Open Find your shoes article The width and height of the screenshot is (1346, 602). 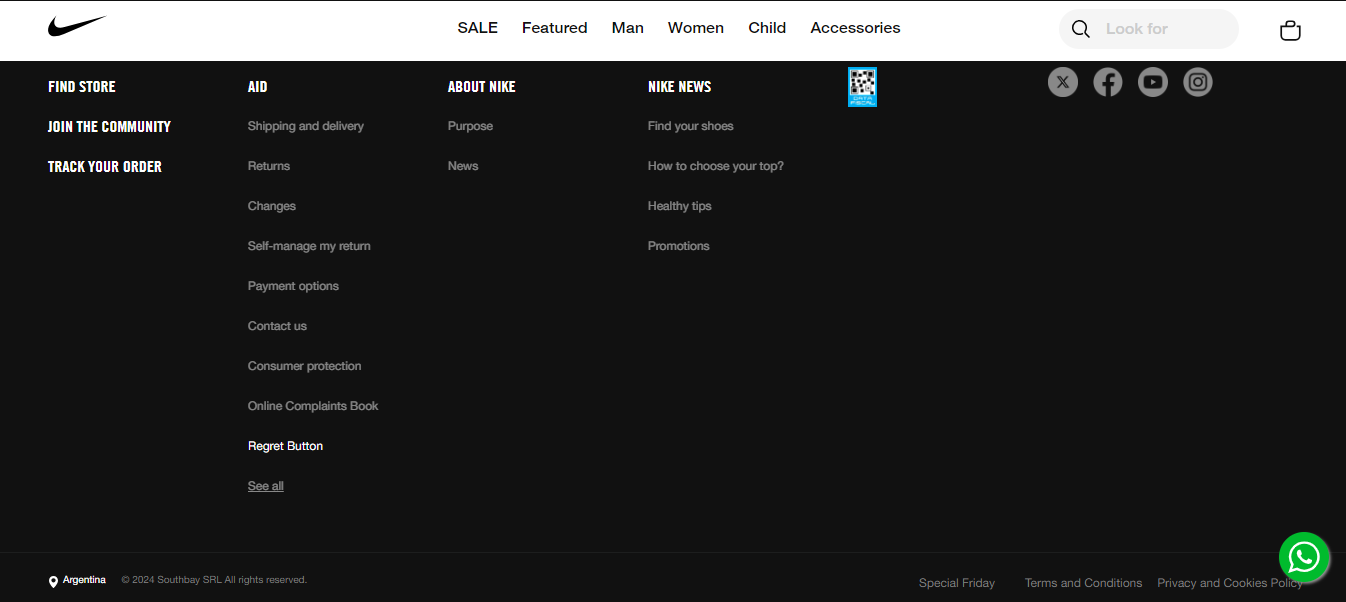(x=691, y=126)
